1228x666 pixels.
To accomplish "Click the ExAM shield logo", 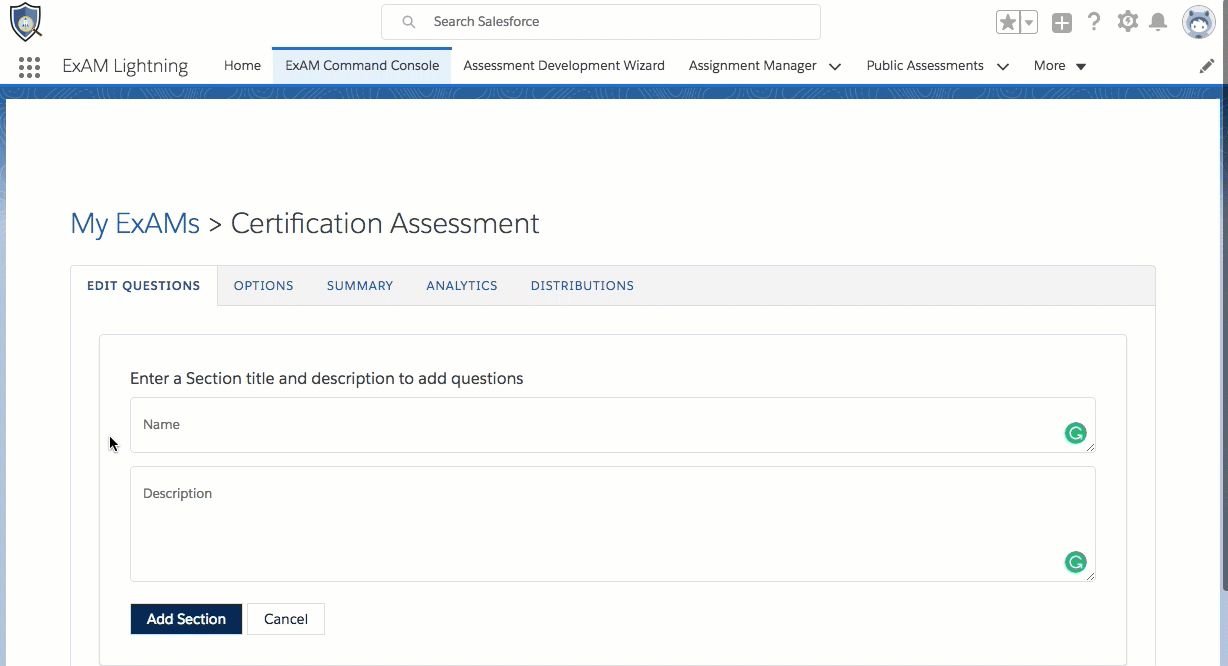I will [x=25, y=21].
